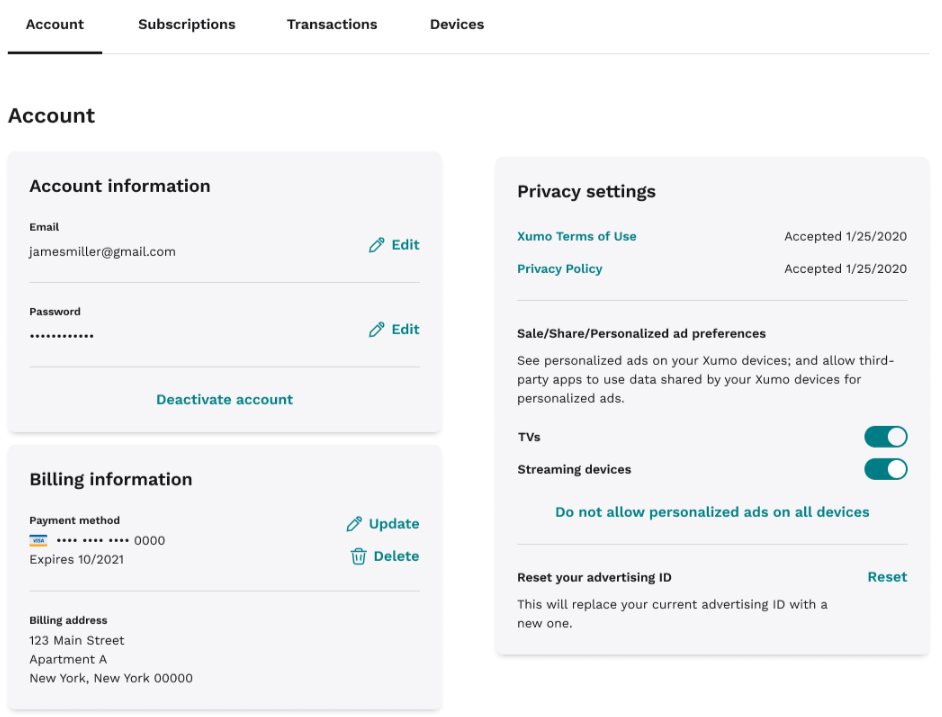Click the pencil icon next to Password
This screenshot has width=942, height=717.
(x=377, y=330)
